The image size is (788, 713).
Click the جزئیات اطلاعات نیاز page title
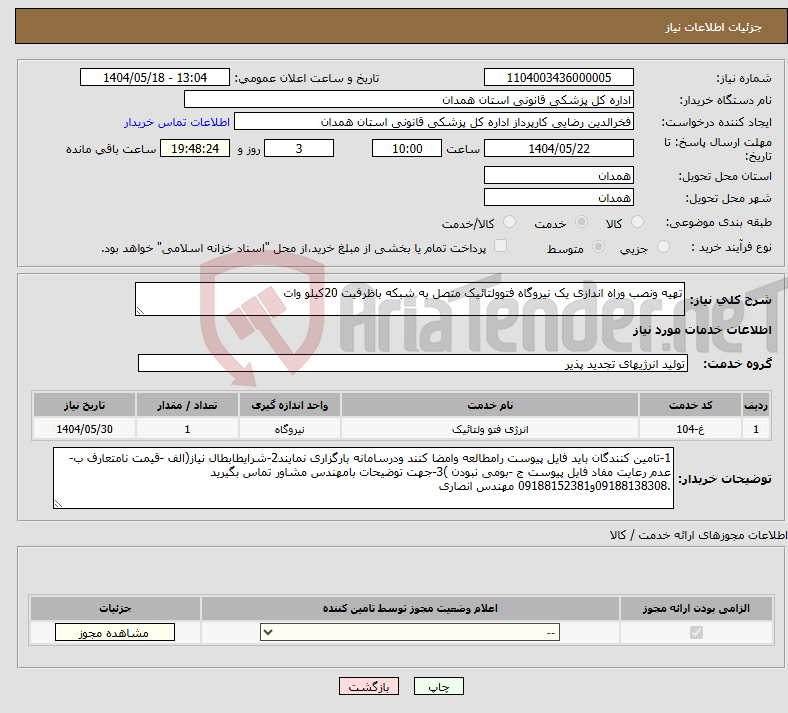point(714,27)
